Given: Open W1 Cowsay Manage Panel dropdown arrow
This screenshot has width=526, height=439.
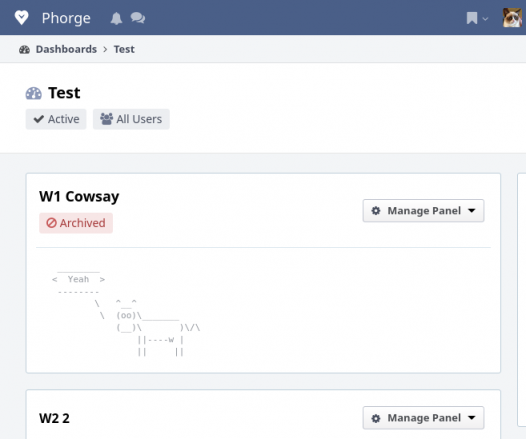Looking at the screenshot, I should (472, 211).
